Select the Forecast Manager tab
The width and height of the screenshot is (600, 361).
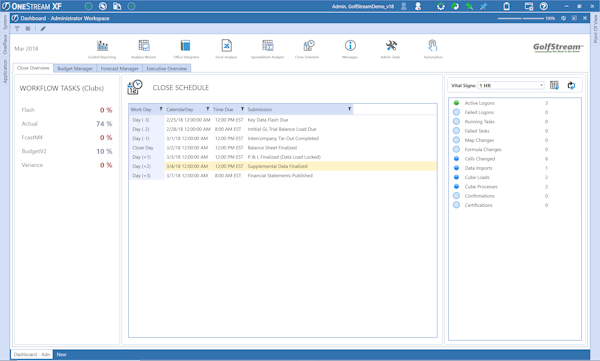pyautogui.click(x=119, y=69)
